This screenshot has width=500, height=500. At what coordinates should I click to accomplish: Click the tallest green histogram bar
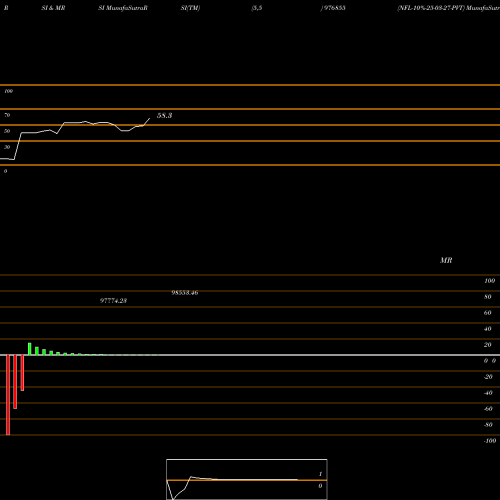point(30,349)
